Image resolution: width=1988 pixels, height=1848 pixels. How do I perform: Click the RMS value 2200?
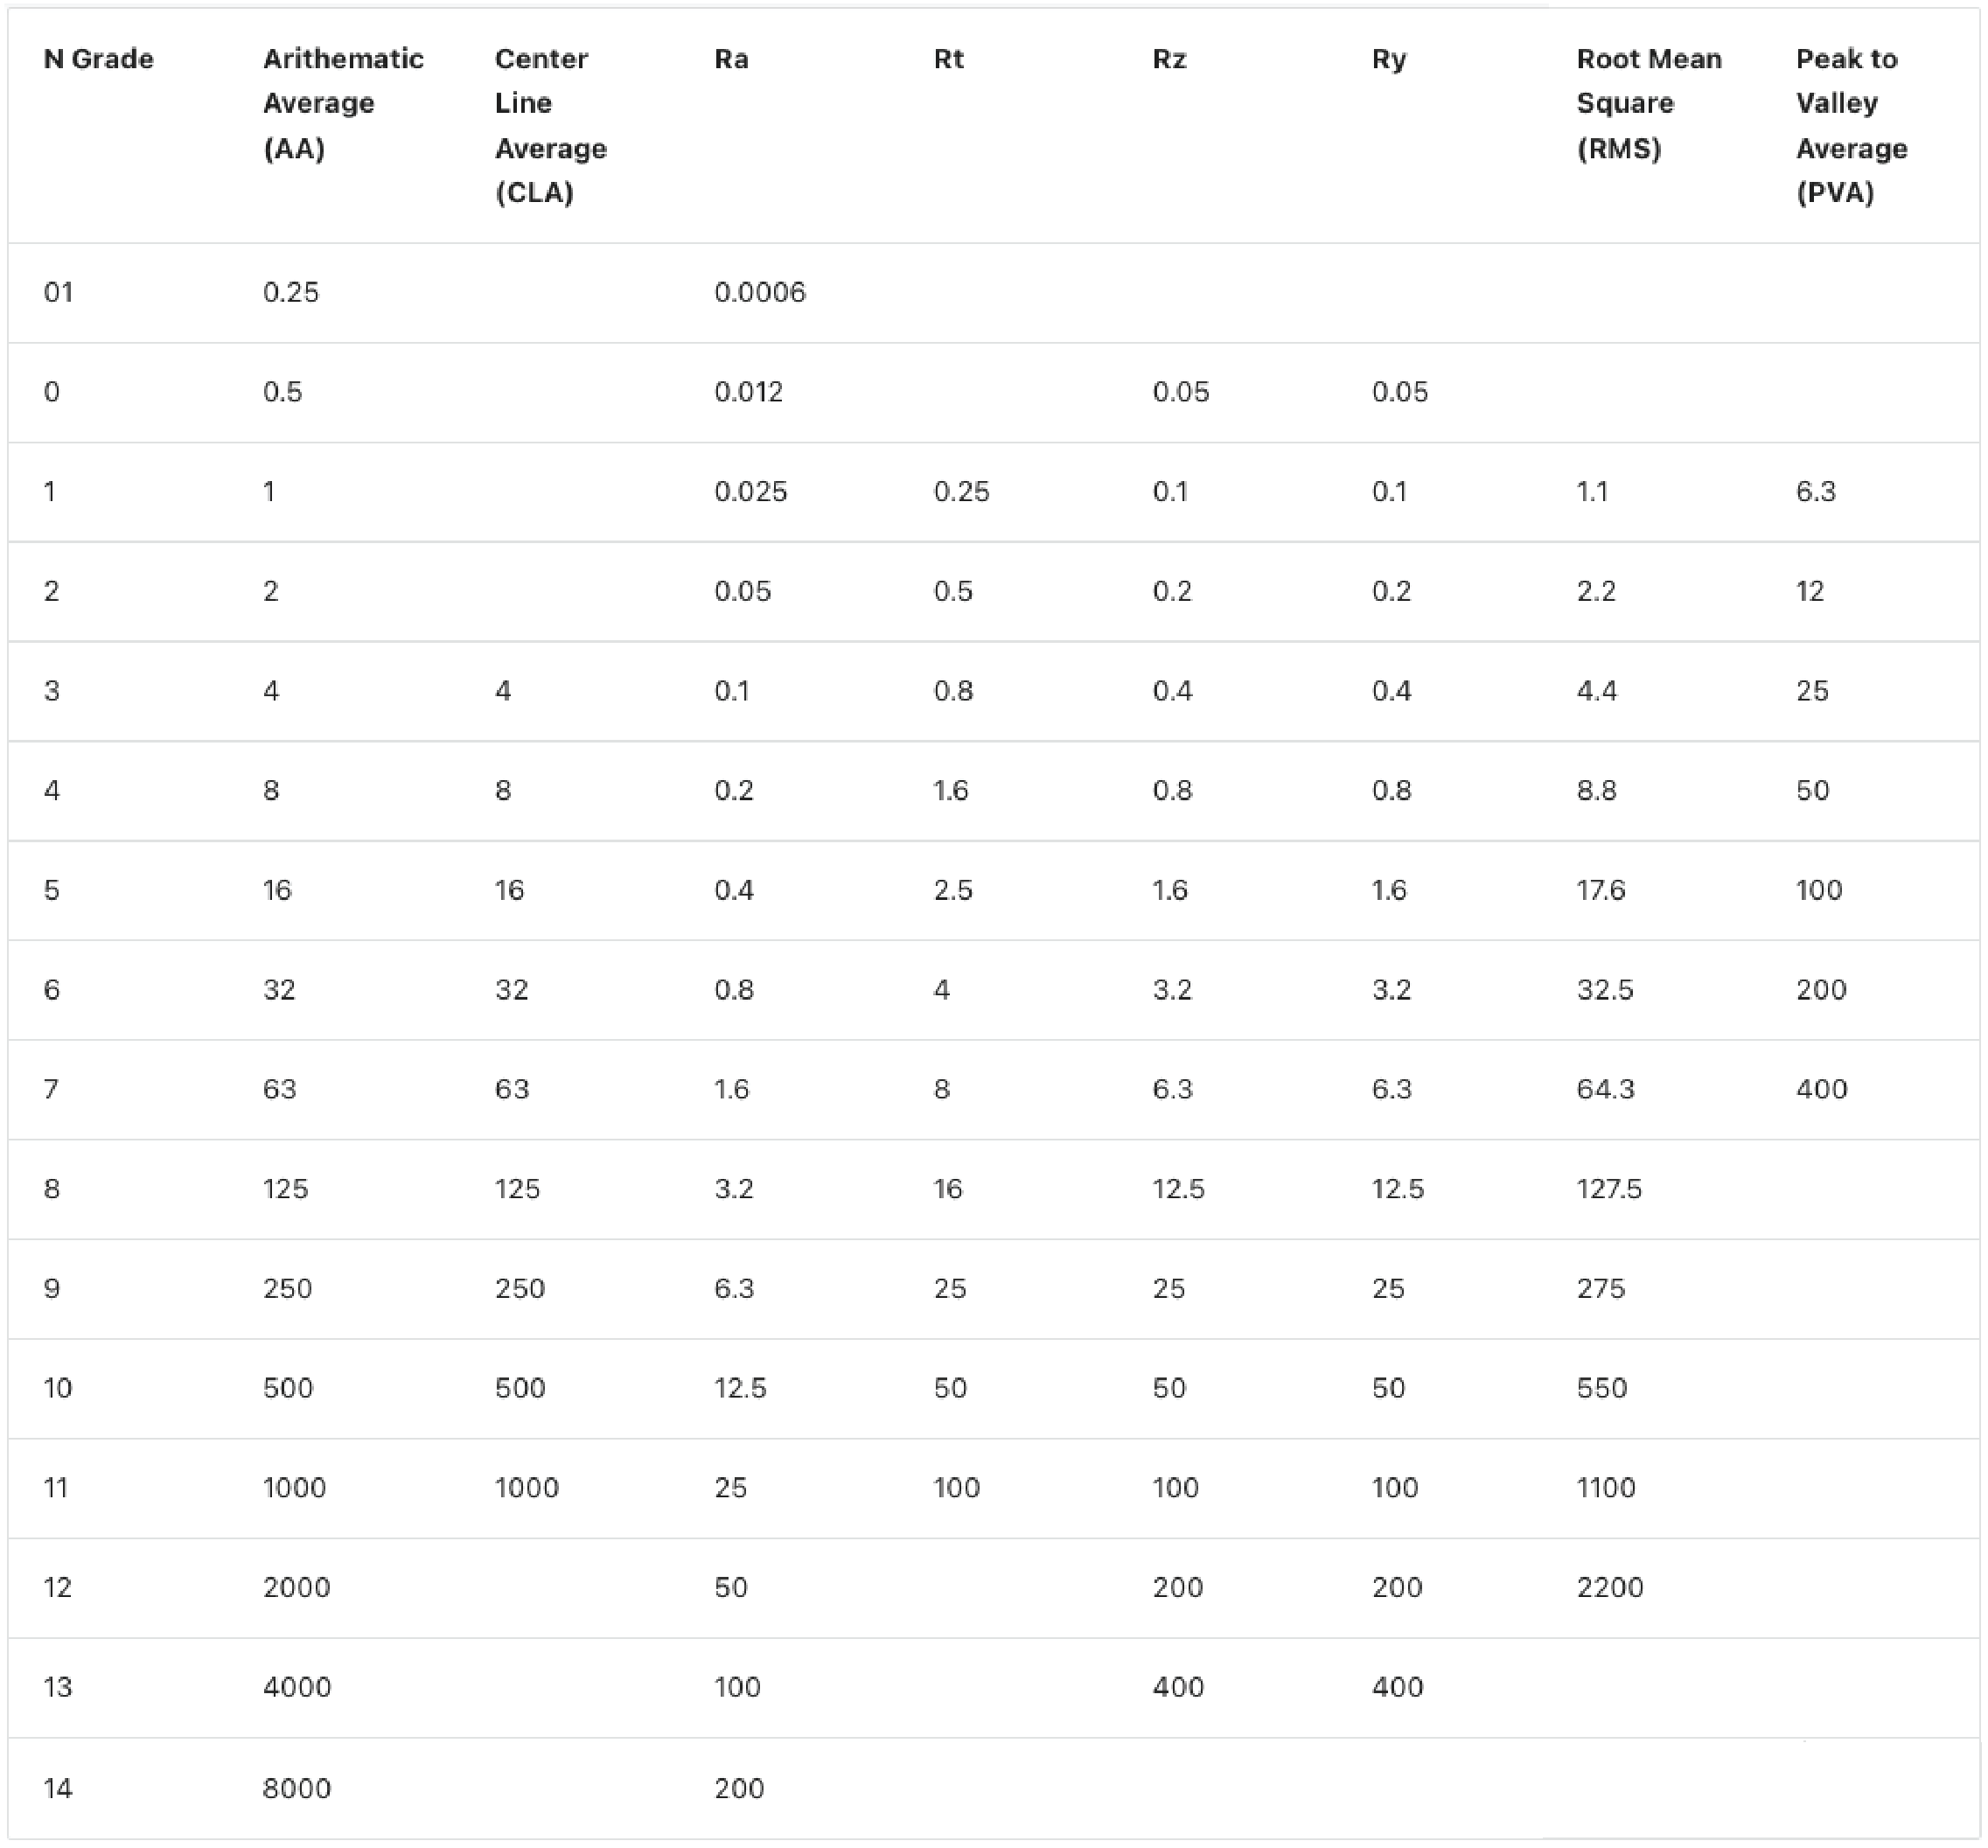click(1609, 1587)
